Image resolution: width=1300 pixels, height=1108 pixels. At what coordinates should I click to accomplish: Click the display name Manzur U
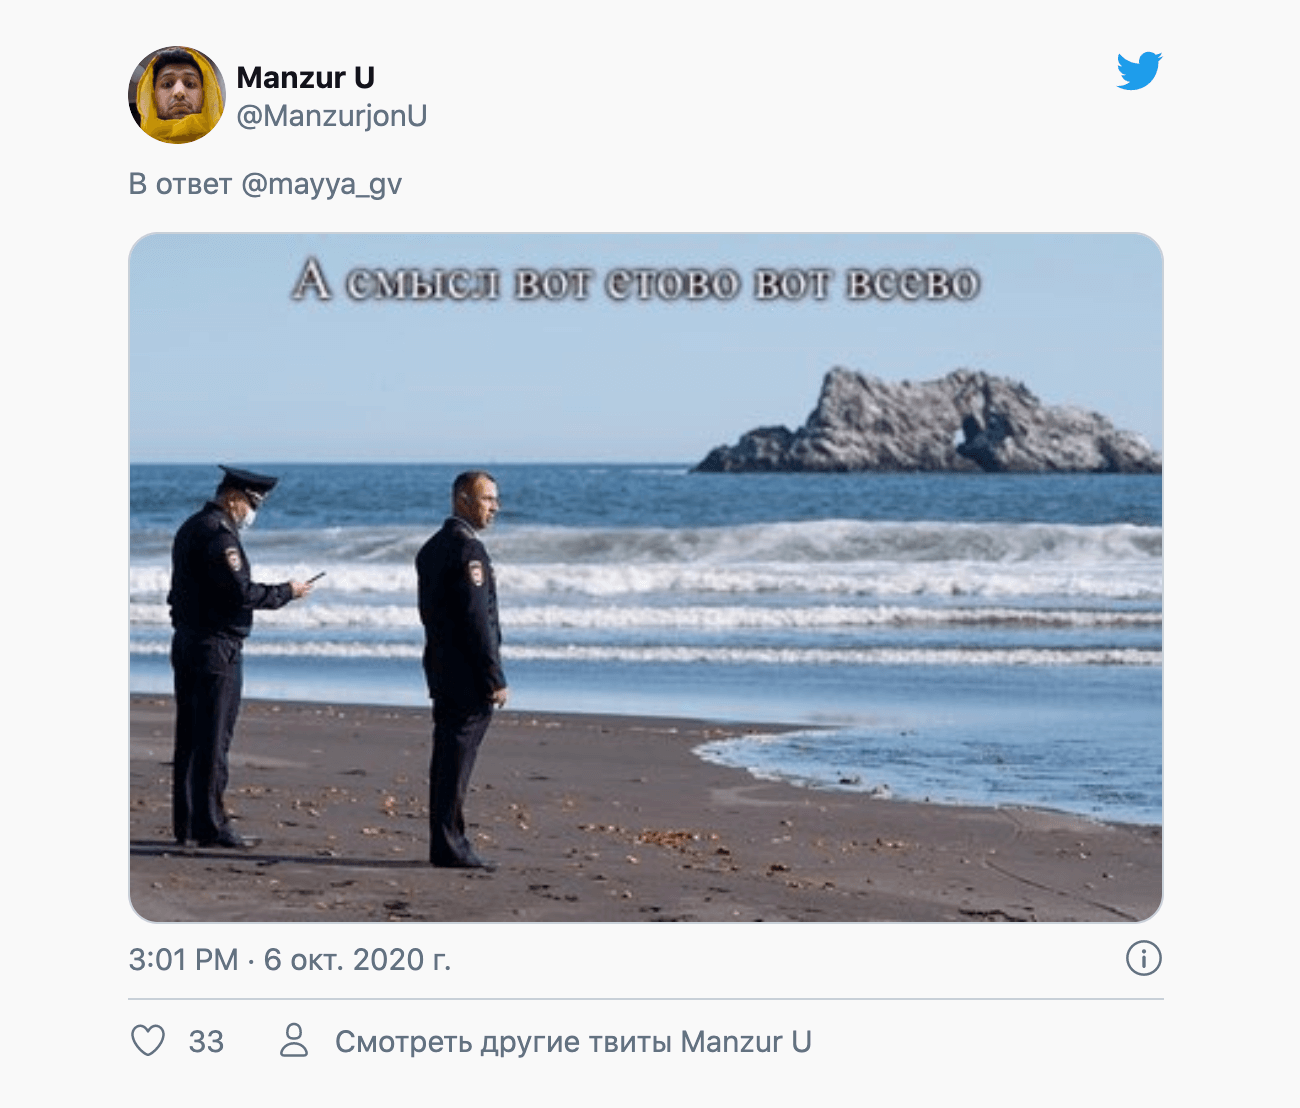click(x=305, y=77)
